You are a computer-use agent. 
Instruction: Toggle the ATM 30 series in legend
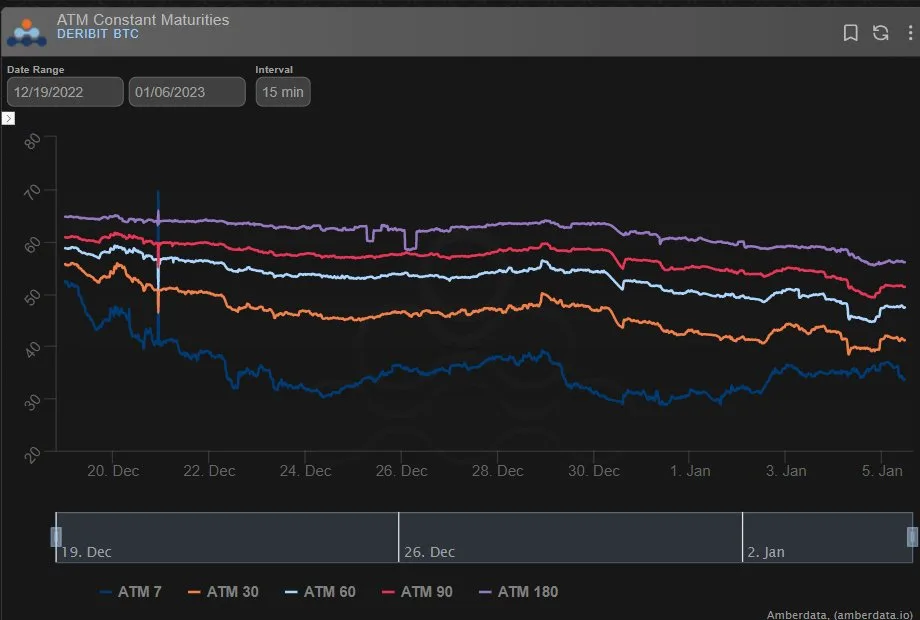pyautogui.click(x=224, y=592)
